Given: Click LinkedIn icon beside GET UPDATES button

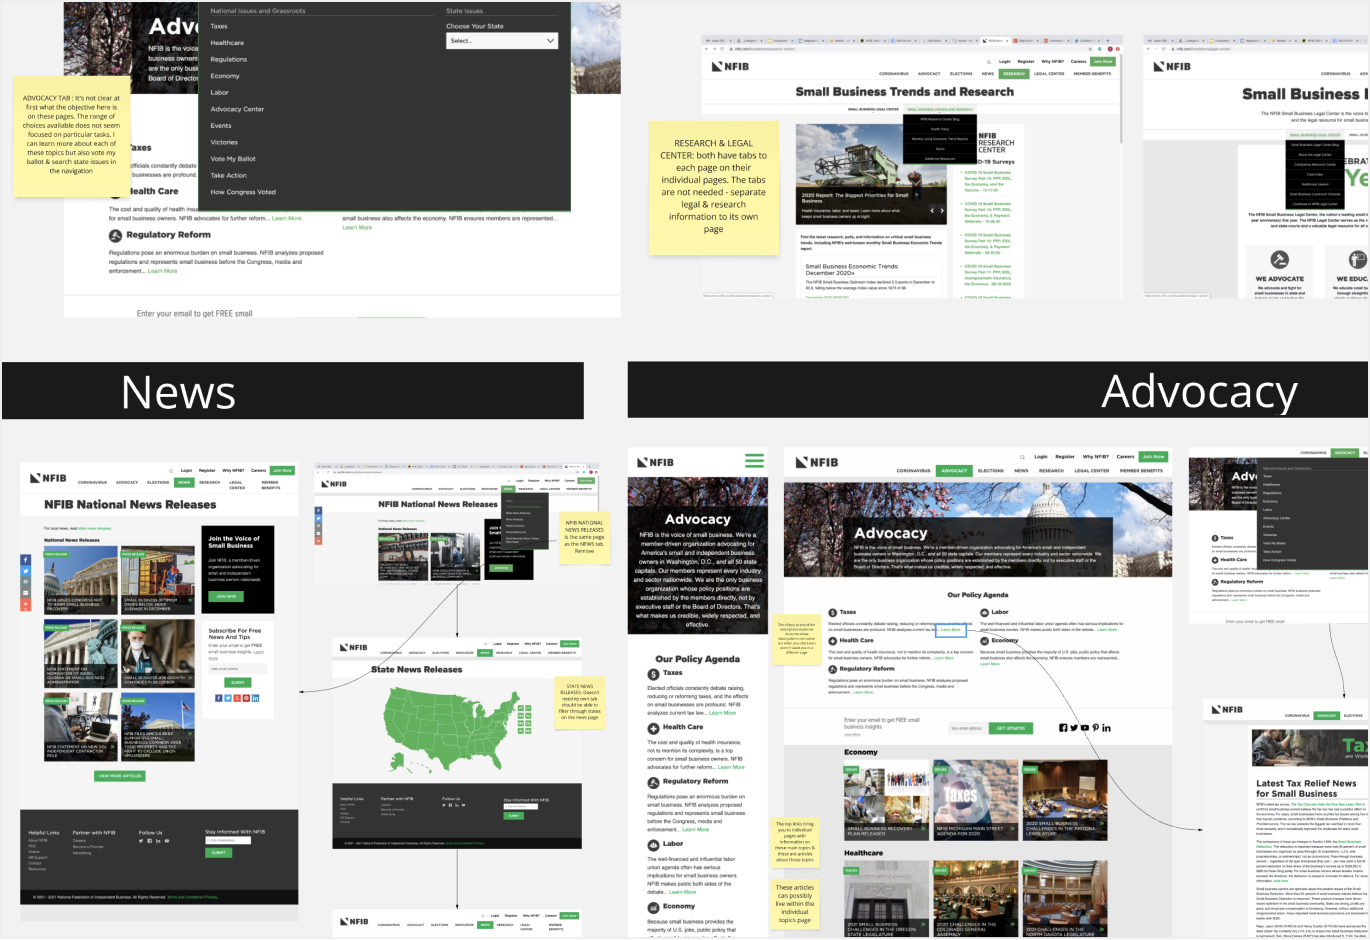Looking at the screenshot, I should coord(1106,728).
